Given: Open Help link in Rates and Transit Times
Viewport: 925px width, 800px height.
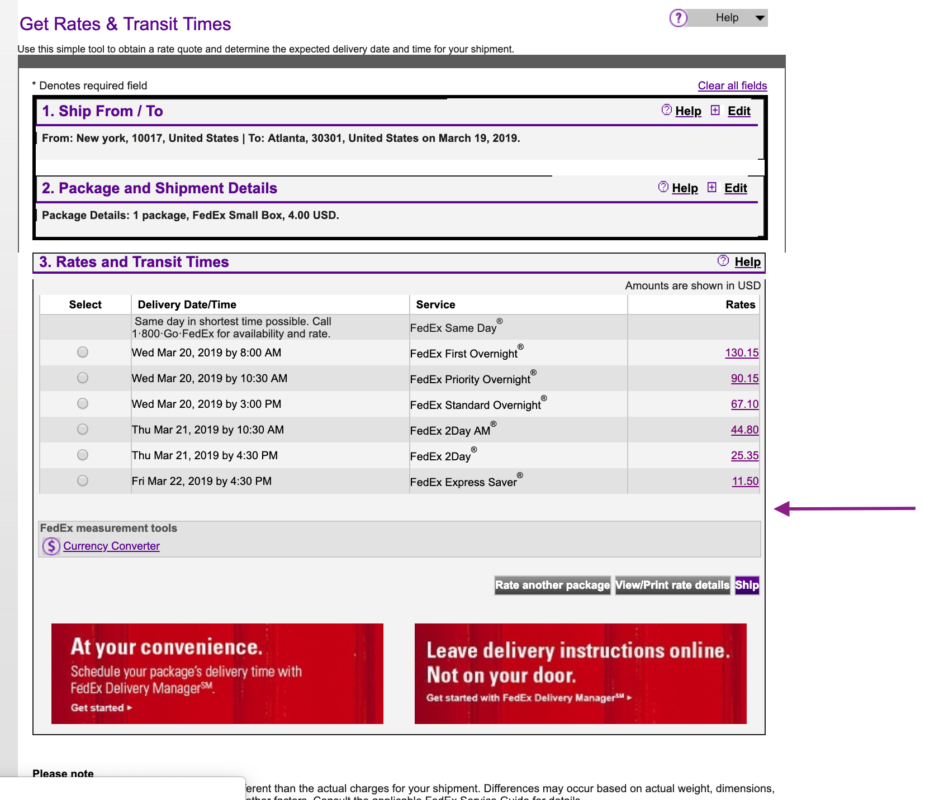Looking at the screenshot, I should [747, 262].
